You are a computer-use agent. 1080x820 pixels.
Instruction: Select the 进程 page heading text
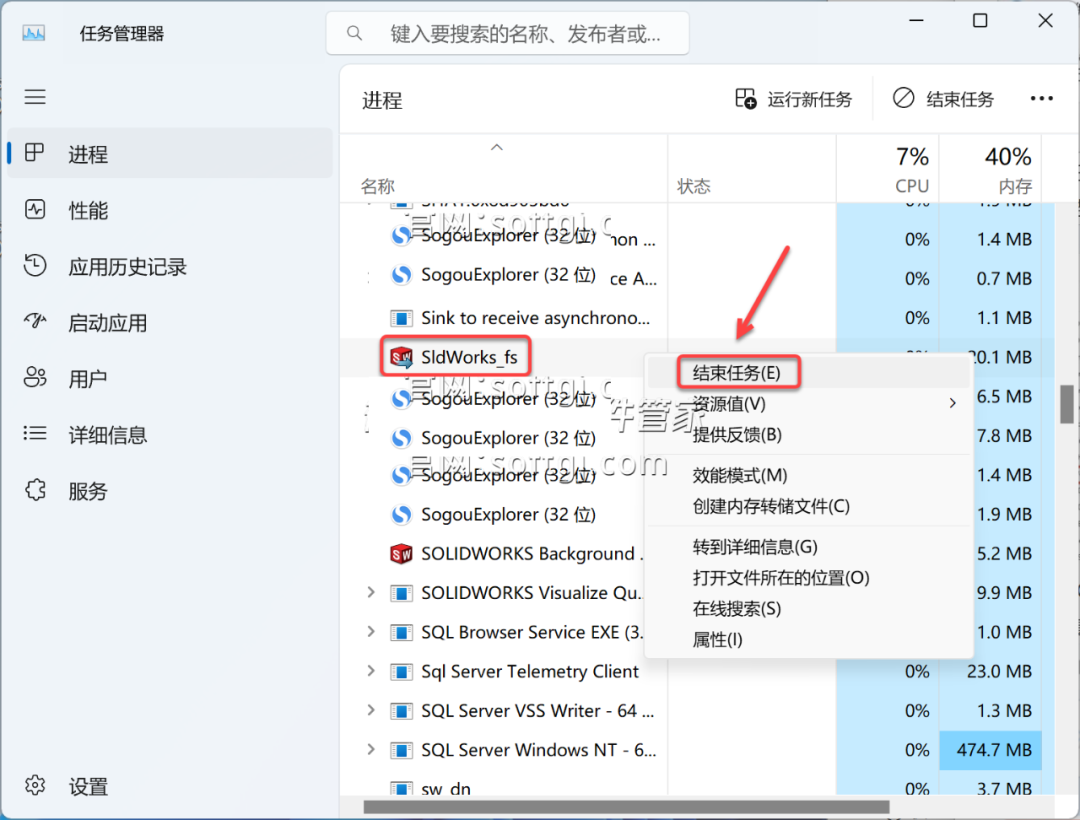click(x=382, y=101)
